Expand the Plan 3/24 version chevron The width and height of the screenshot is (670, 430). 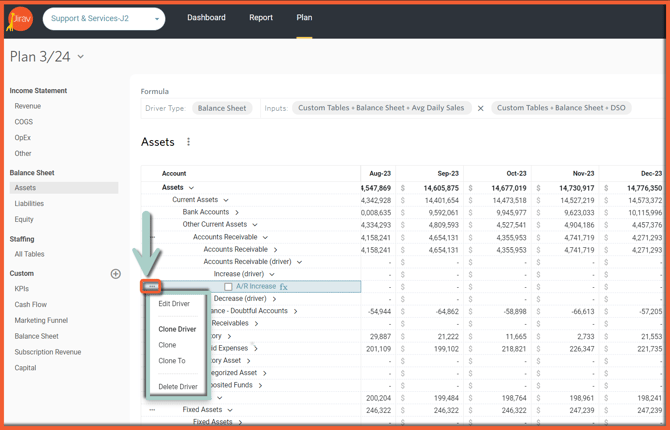(81, 57)
